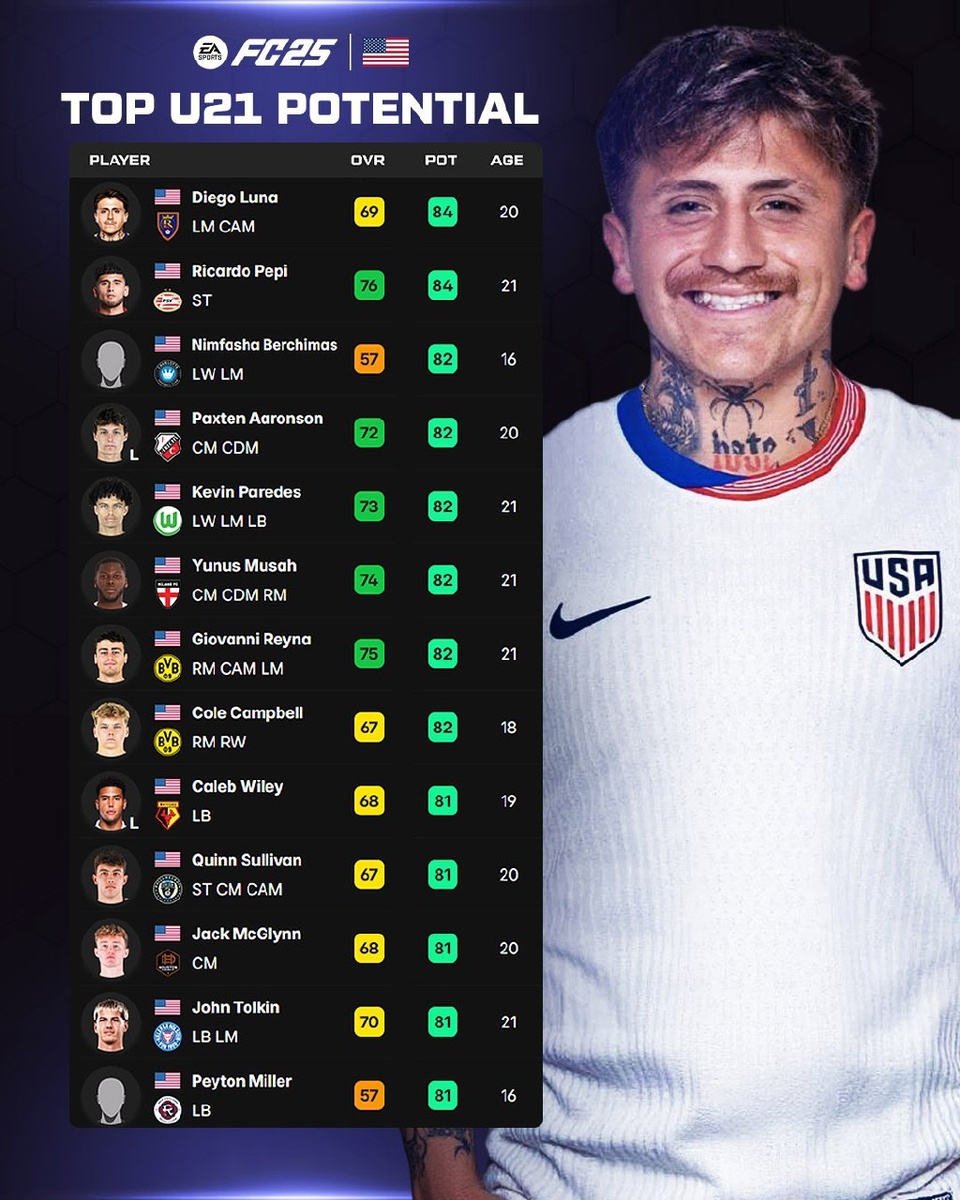
Task: Click the Paxten Aaronson name
Action: (x=257, y=418)
